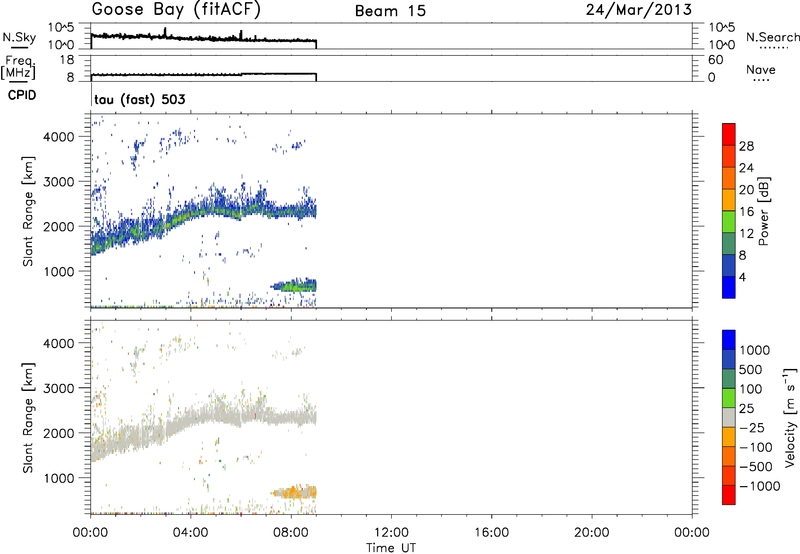Click the '4000' tick in velocity panel
800x554 pixels.
tap(59, 343)
